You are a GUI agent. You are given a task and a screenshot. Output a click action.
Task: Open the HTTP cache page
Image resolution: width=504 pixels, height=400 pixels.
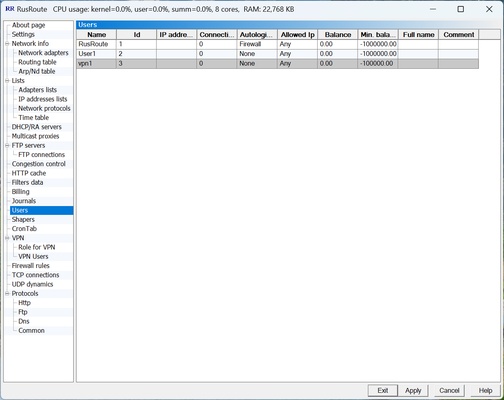(x=29, y=173)
